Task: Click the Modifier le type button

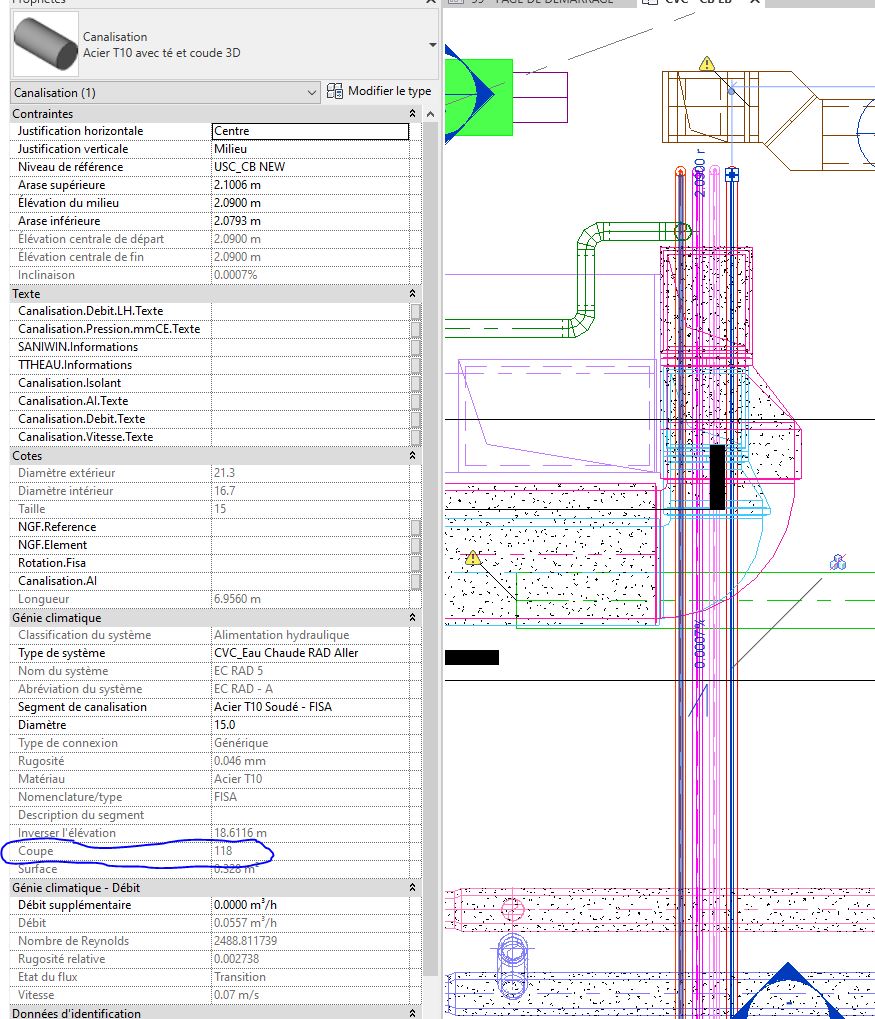Action: pos(379,91)
